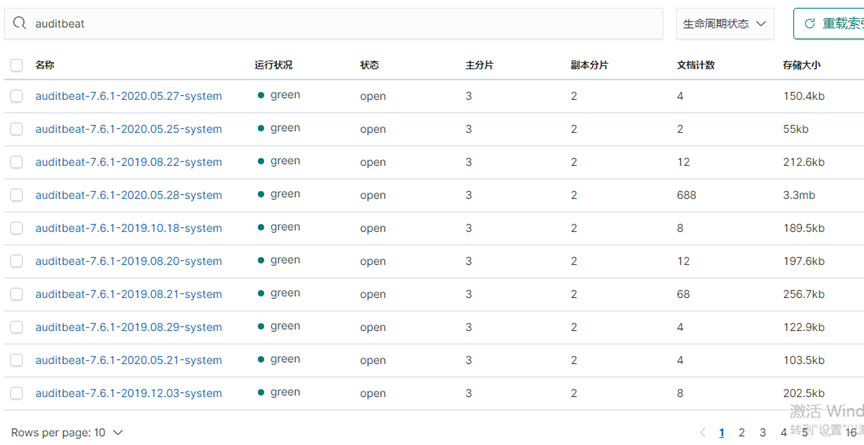The image size is (864, 445).
Task: Click the previous page arrow
Action: (x=703, y=432)
